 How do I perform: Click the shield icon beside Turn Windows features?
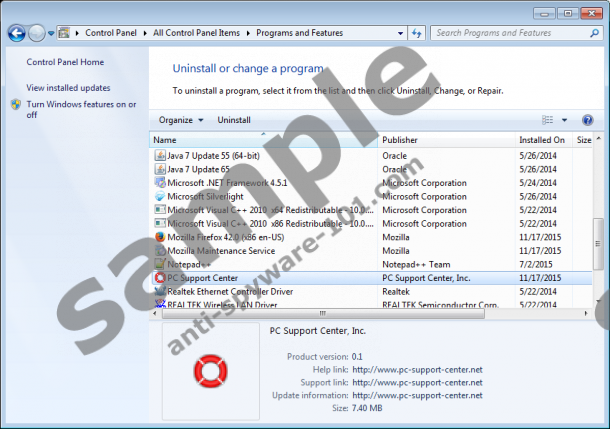[x=16, y=104]
